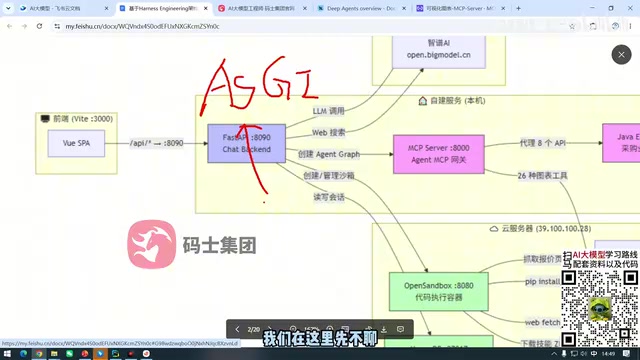Click the 2/20 page counter
The width and height of the screenshot is (640, 360).
click(x=253, y=329)
